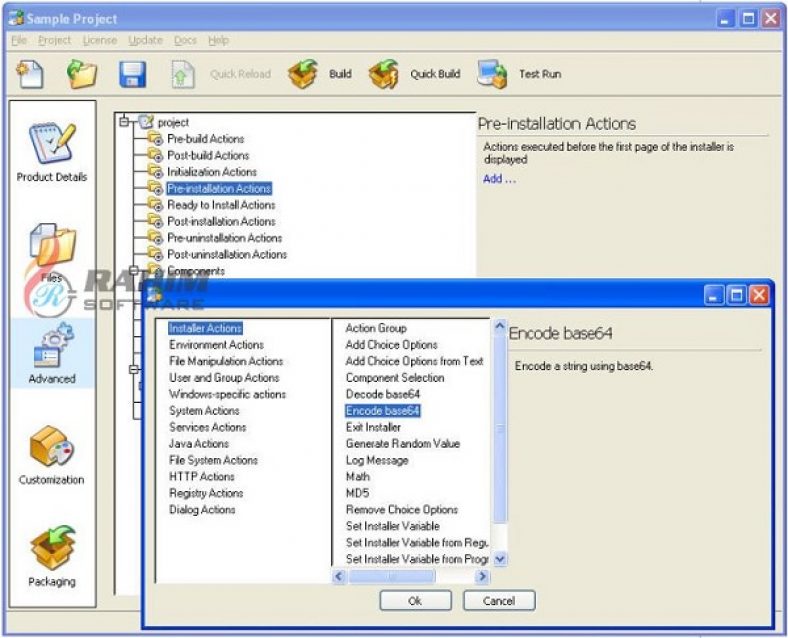Click the Cancel button in the dialog
The image size is (788, 638).
pos(499,600)
